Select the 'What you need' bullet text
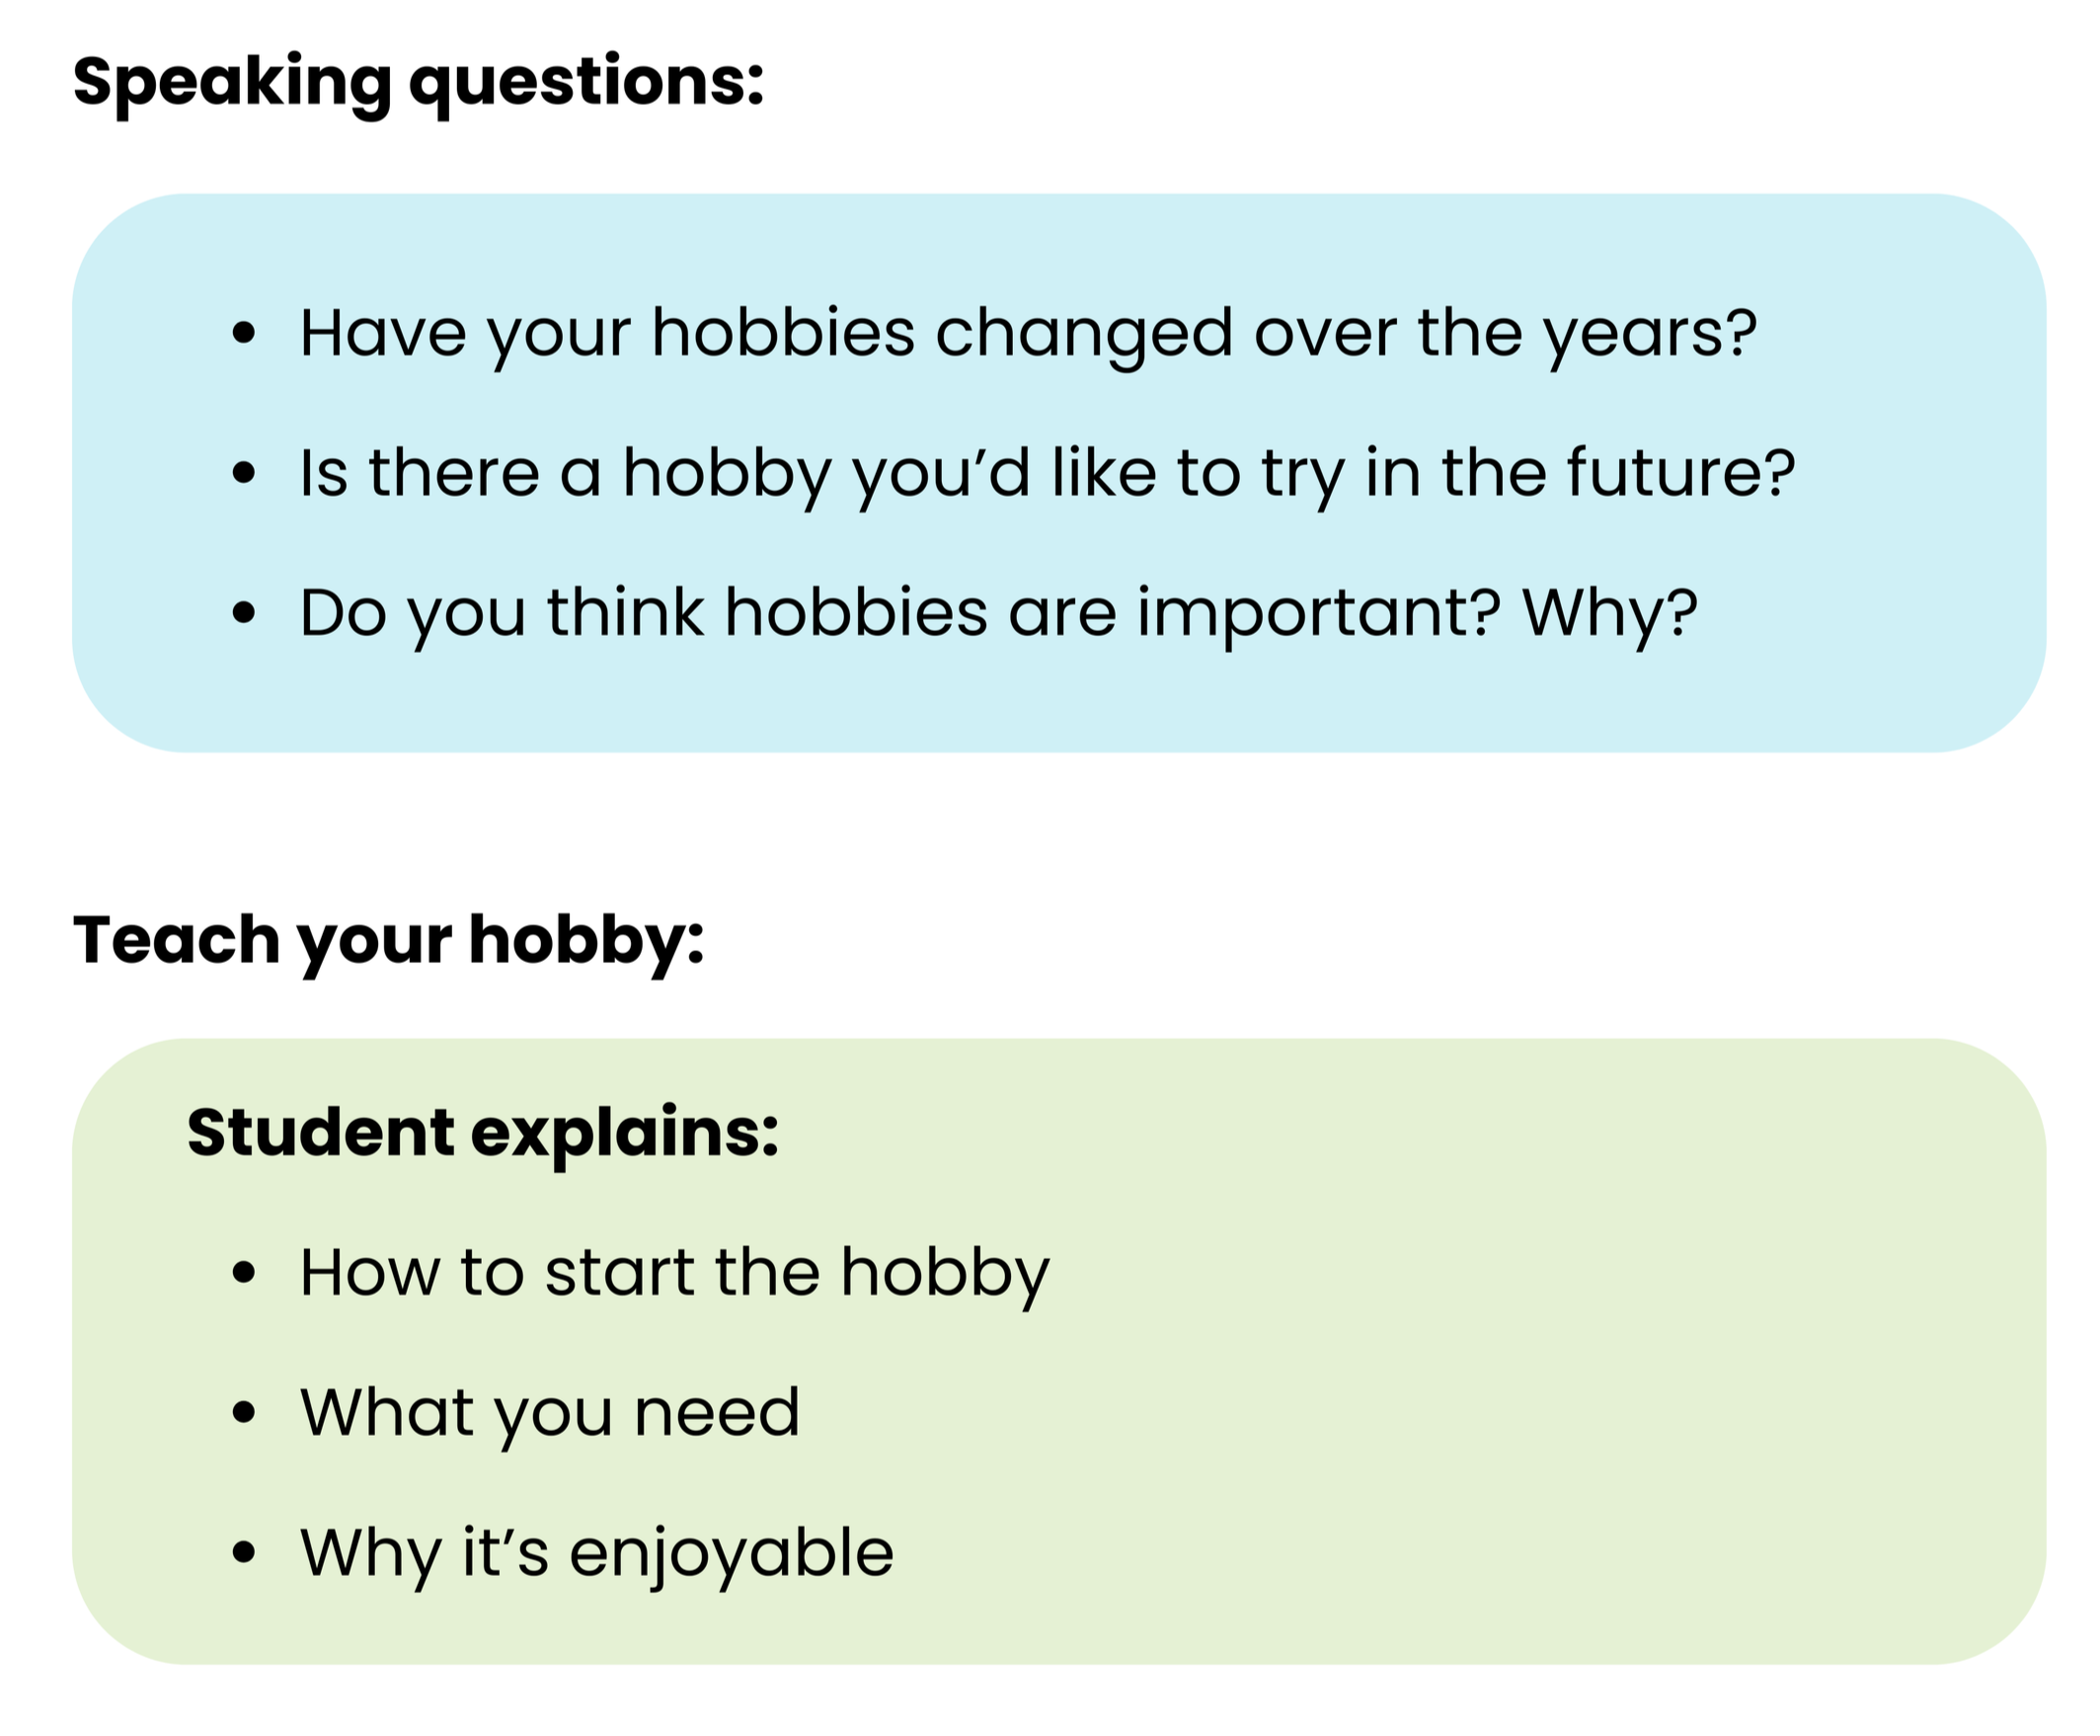Viewport: 2100px width, 1736px height. (x=550, y=1414)
